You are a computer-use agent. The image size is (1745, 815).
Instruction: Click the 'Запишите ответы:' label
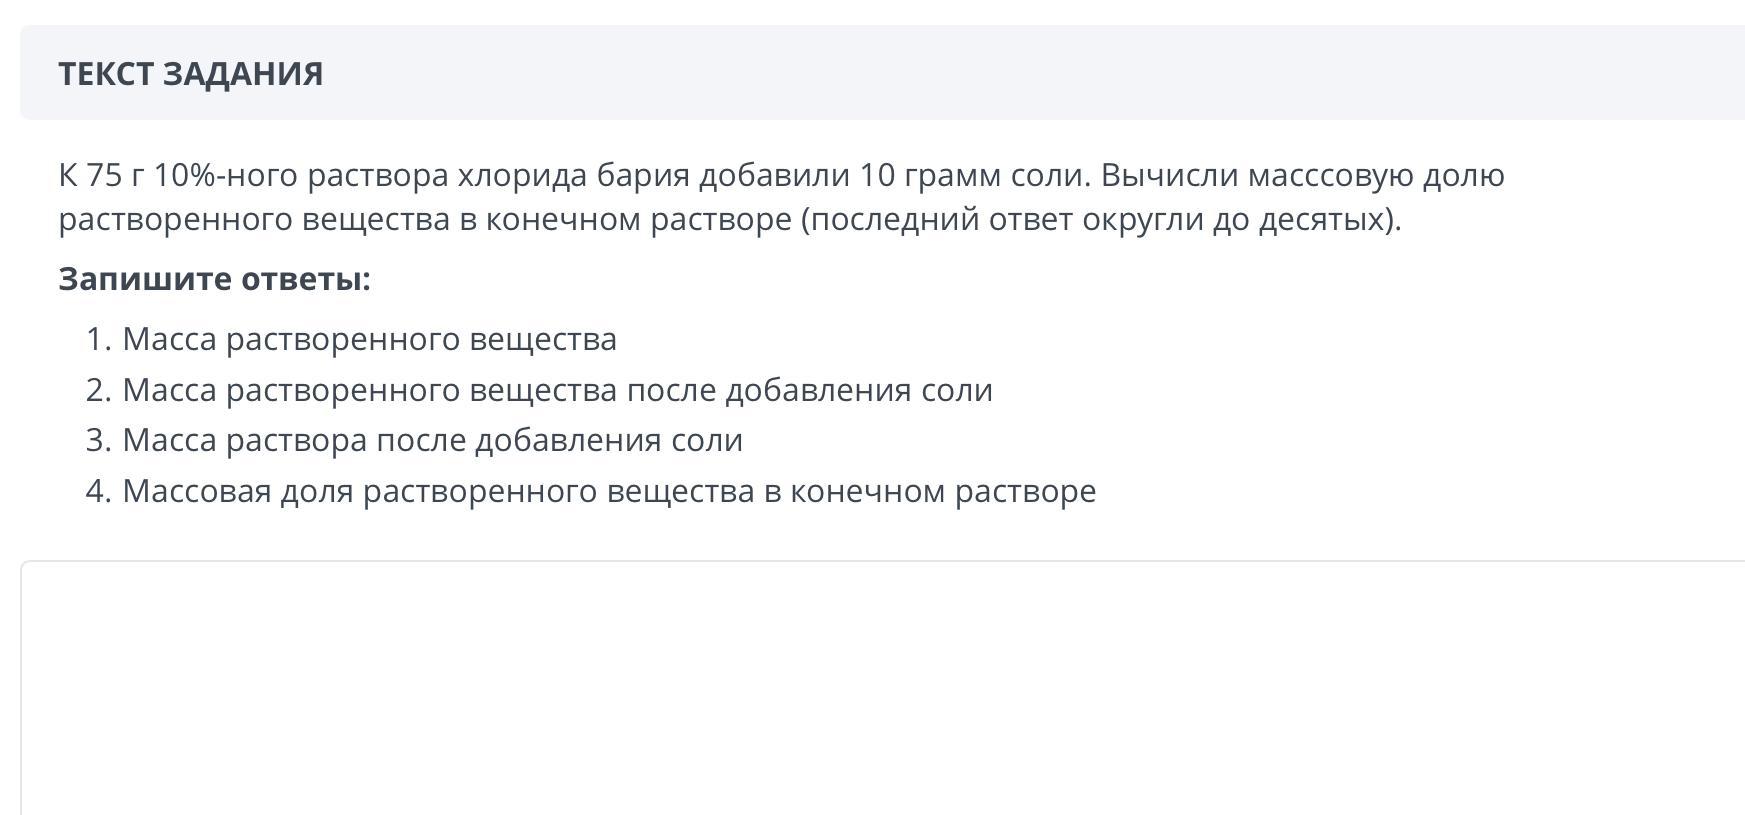(x=214, y=279)
